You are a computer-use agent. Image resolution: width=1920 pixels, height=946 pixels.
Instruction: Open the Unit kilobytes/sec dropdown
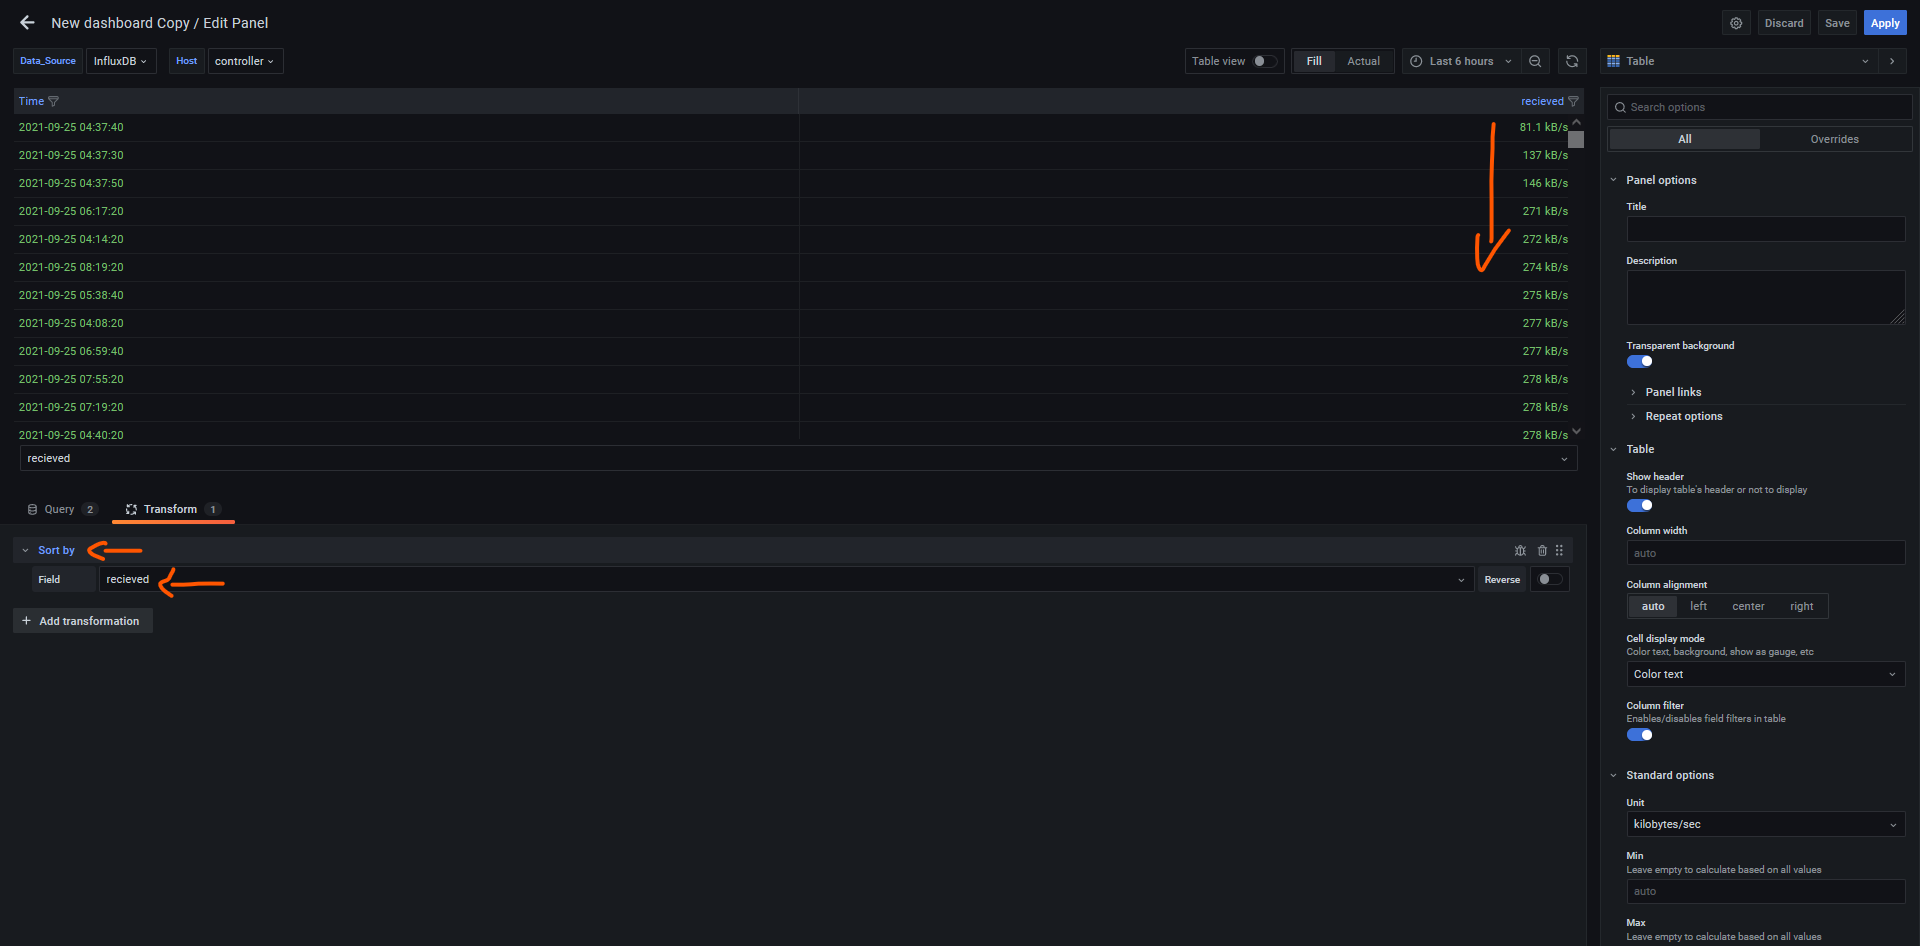(x=1765, y=824)
